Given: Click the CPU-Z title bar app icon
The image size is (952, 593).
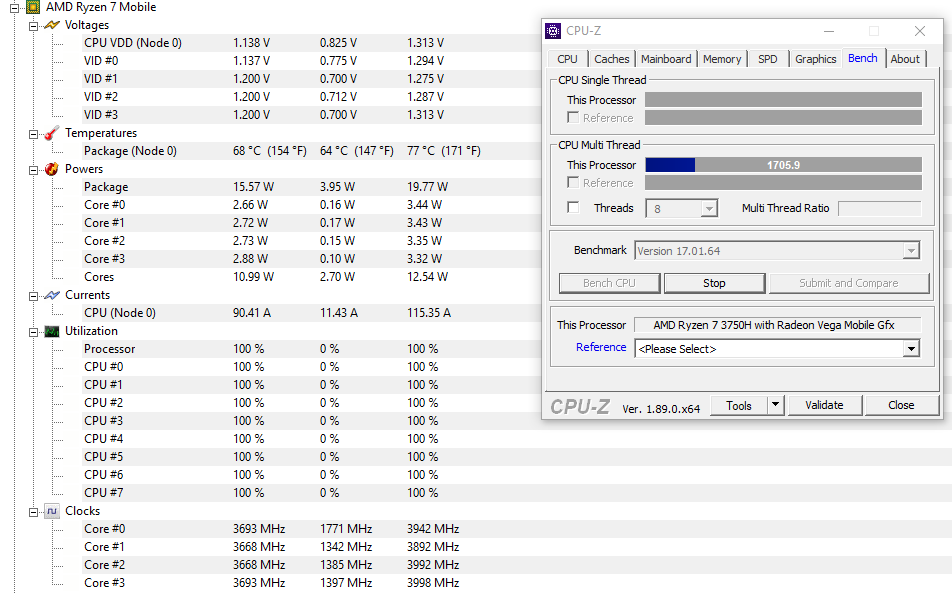Looking at the screenshot, I should [x=553, y=31].
